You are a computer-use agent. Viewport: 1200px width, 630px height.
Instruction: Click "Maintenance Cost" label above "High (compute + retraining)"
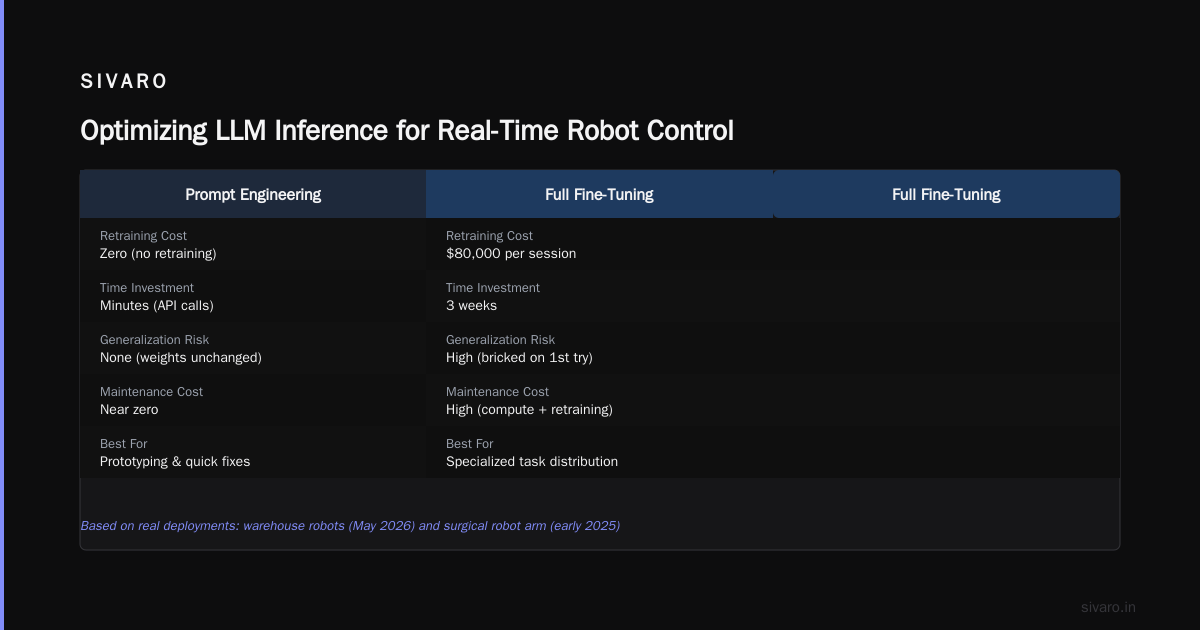coord(497,392)
